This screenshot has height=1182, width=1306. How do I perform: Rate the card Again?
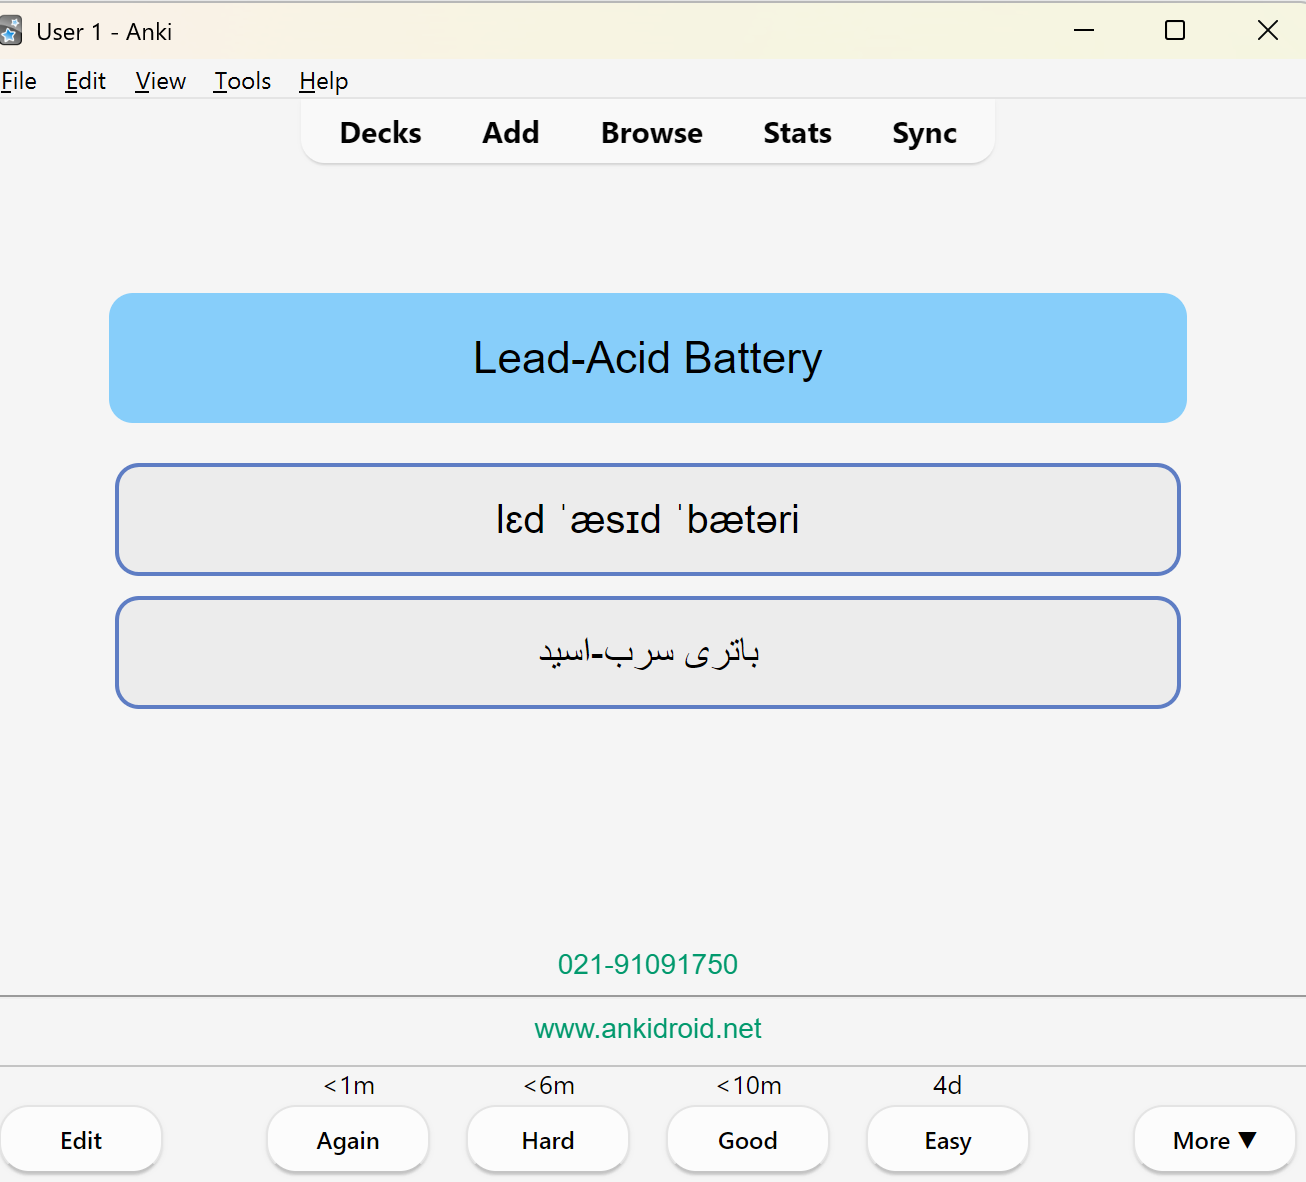point(348,1140)
